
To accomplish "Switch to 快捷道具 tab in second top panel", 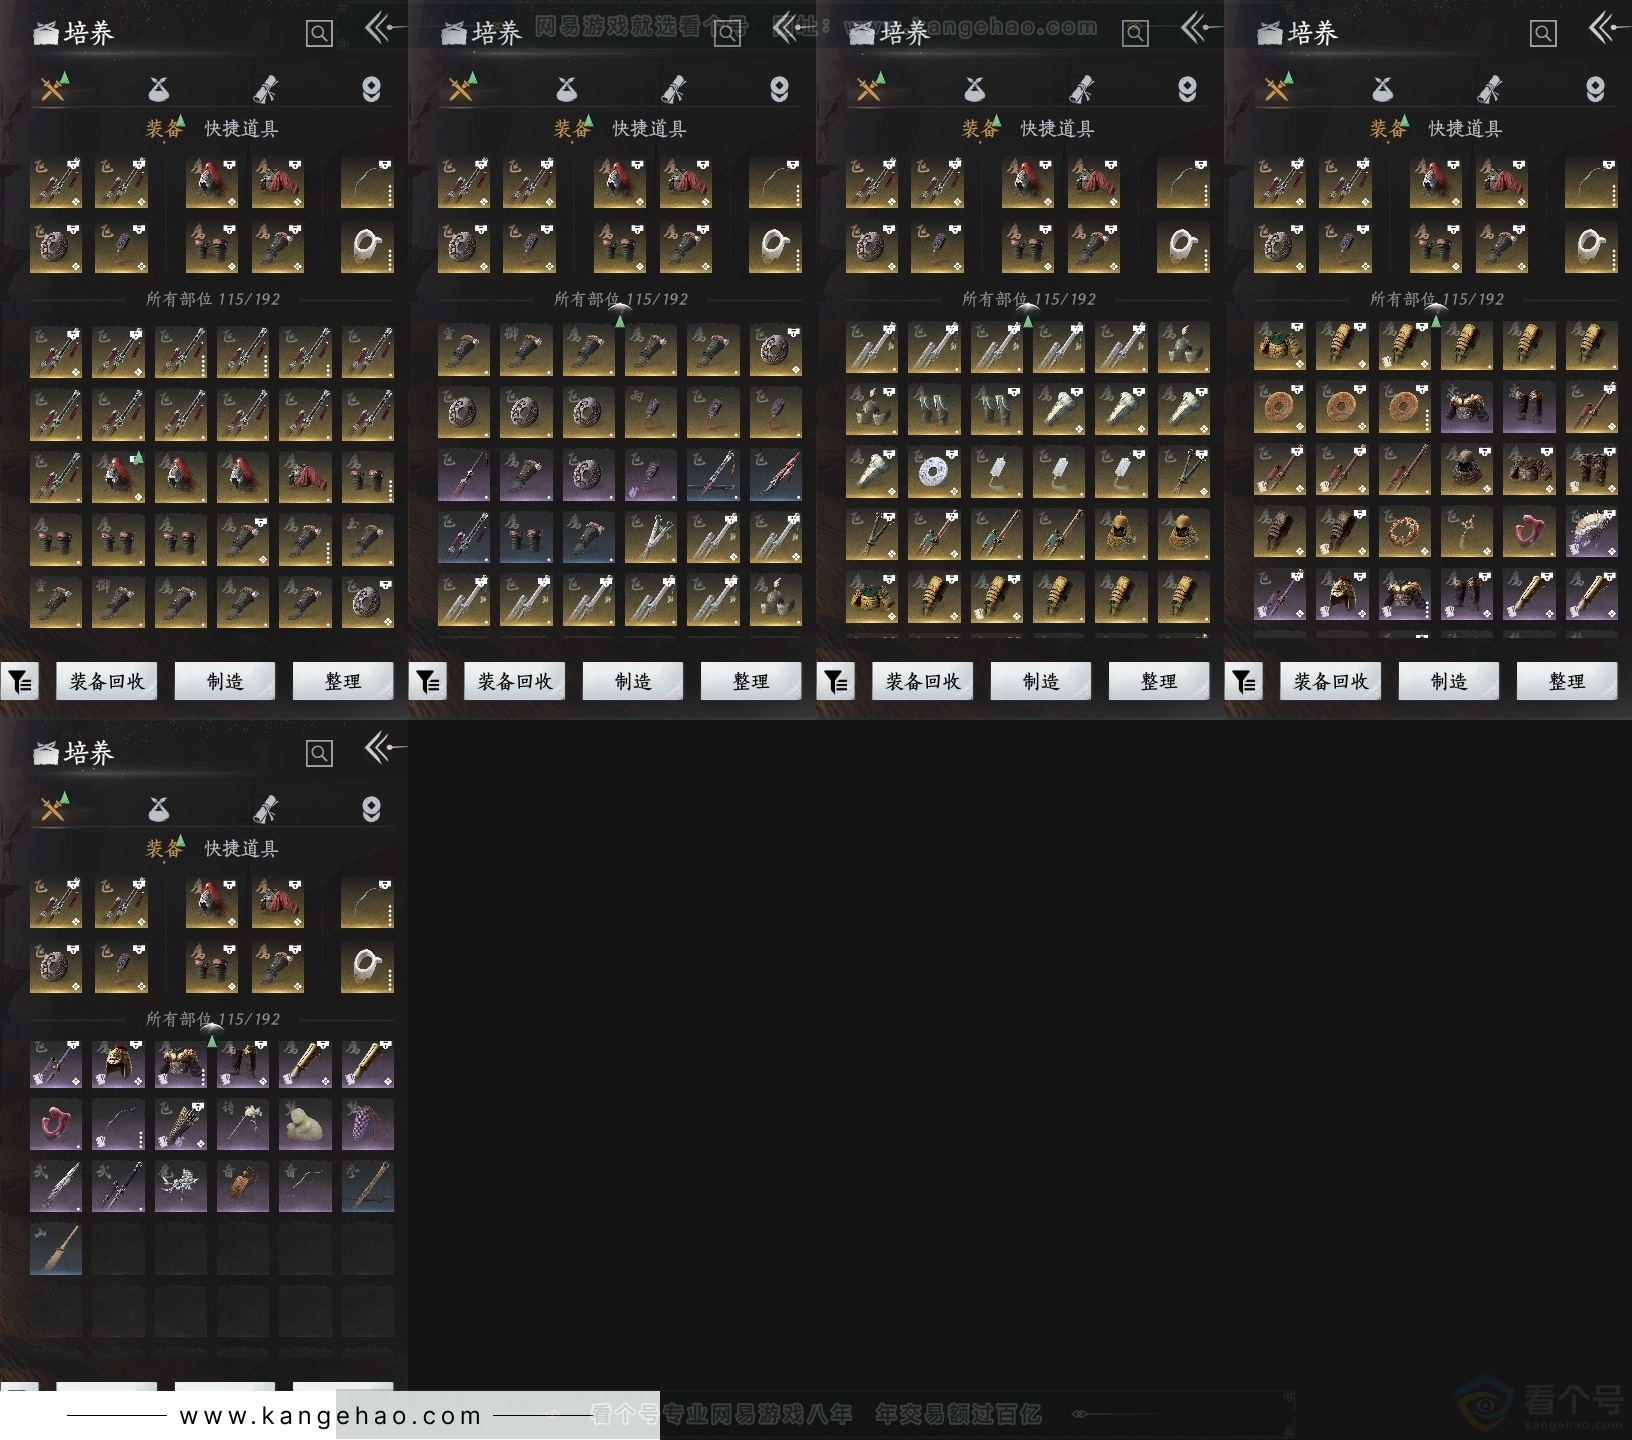I will [649, 129].
